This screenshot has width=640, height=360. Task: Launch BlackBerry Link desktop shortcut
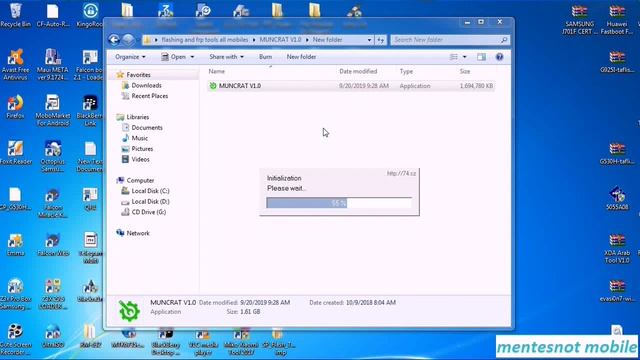90,110
